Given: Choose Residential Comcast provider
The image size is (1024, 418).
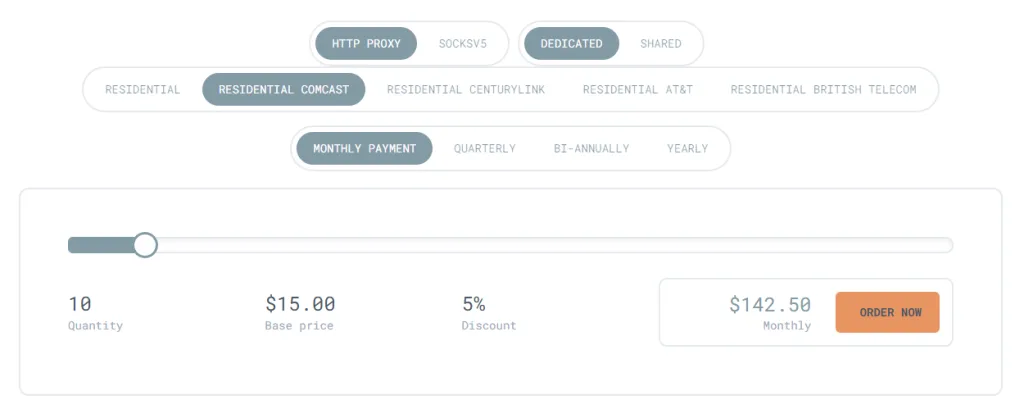Looking at the screenshot, I should (284, 90).
